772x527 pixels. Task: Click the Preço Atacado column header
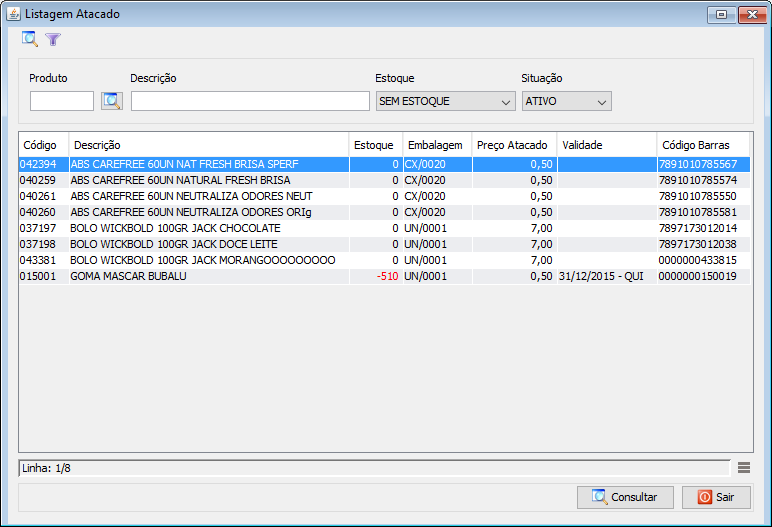[513, 145]
